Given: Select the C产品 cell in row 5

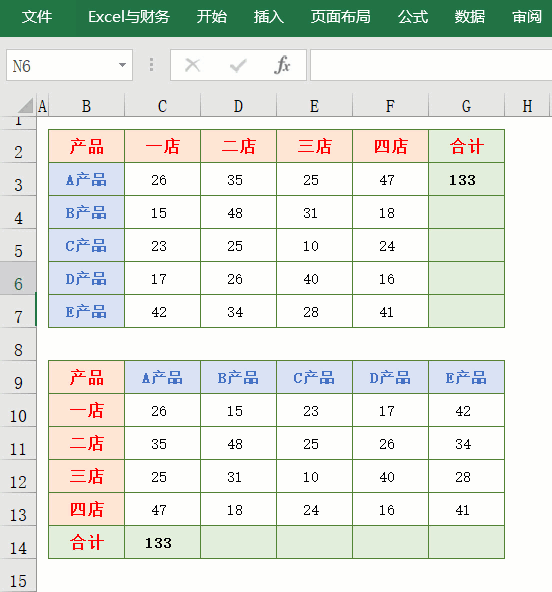Looking at the screenshot, I should pos(86,245).
